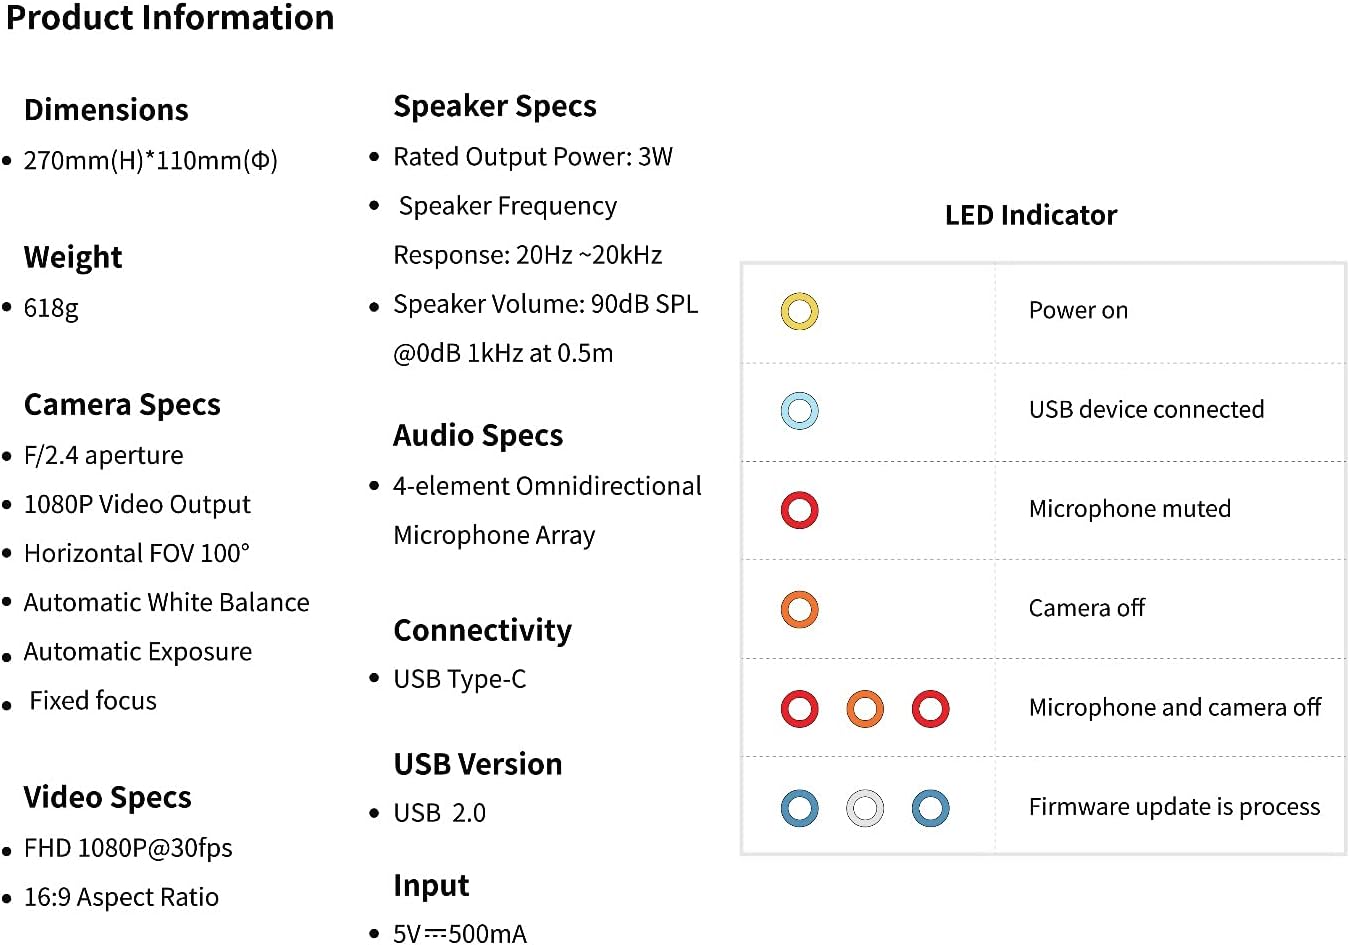Click the FHD 1080P@30fps video spec
This screenshot has width=1350, height=945.
pos(128,848)
